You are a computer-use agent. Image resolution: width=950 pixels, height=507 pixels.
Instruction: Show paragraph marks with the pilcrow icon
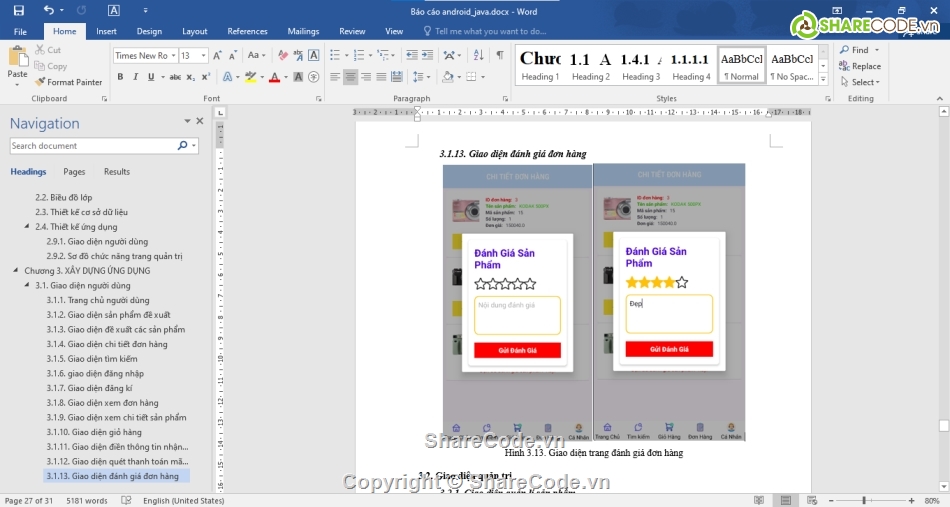(x=499, y=56)
